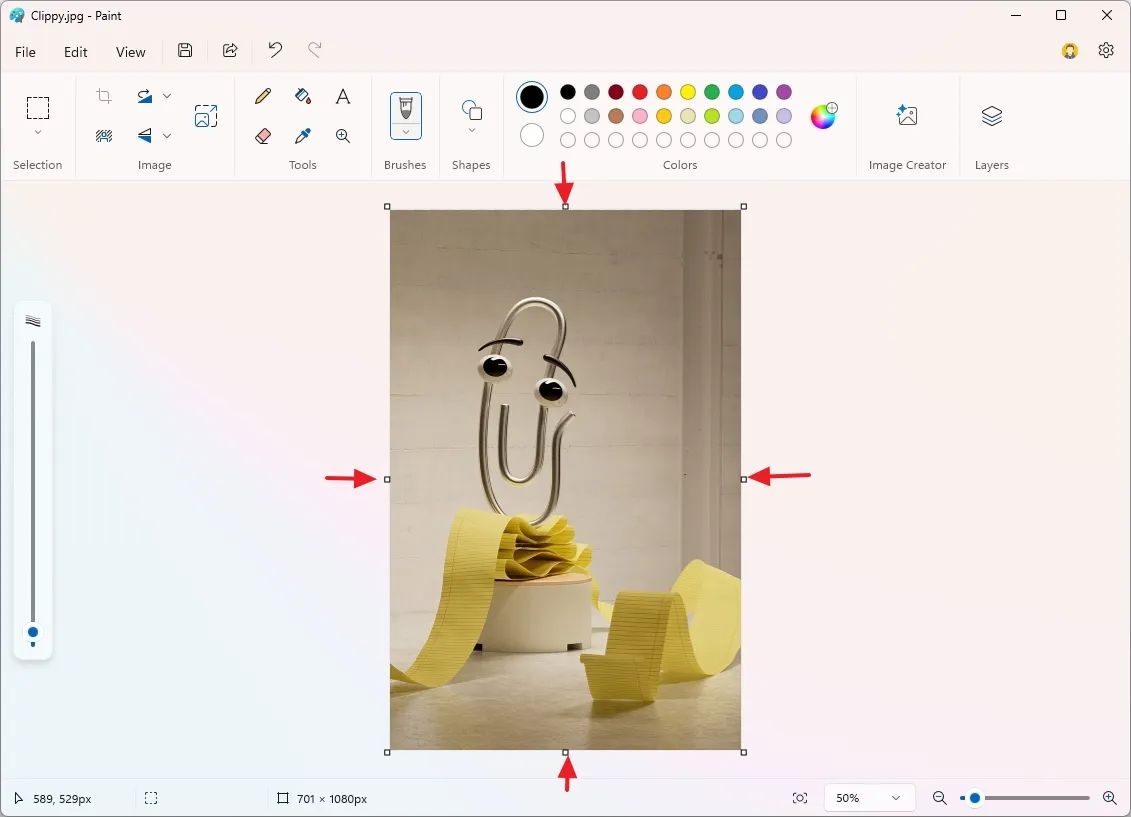Open the View menu
The image size is (1131, 817).
[x=130, y=51]
